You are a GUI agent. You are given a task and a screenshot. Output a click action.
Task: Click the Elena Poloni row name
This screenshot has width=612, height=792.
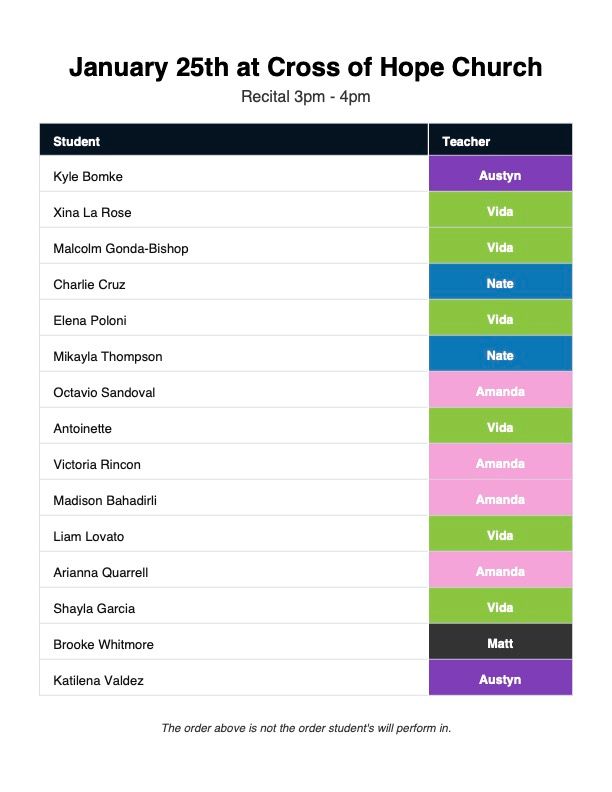coord(90,320)
